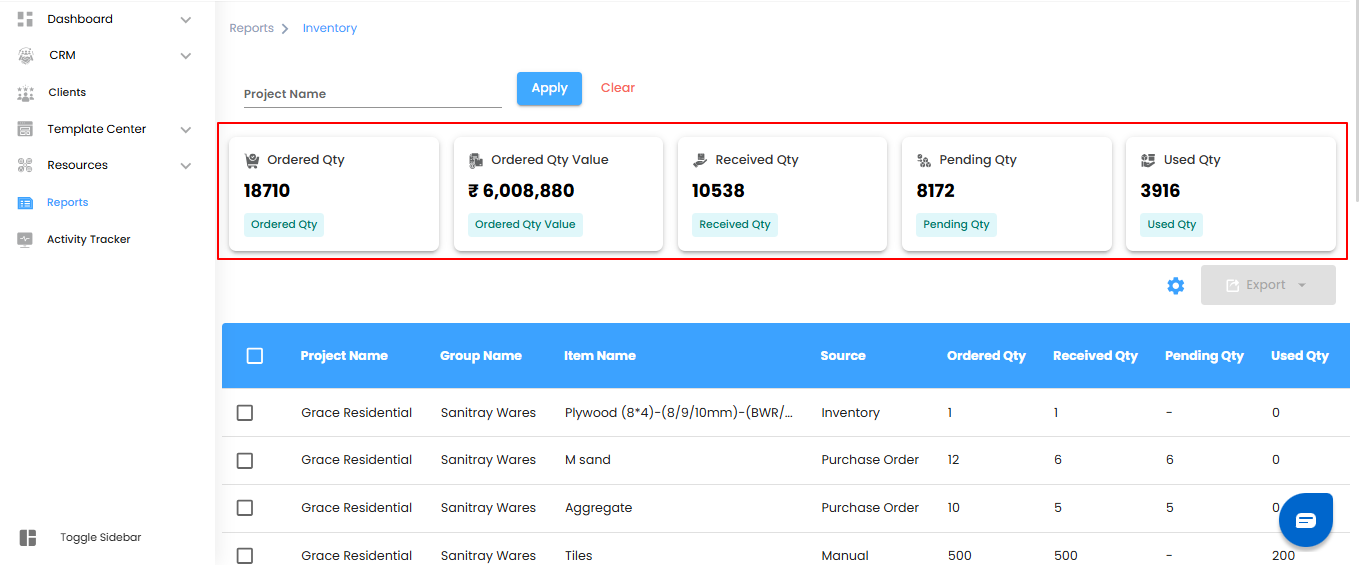Toggle the select-all checkbox in table header
The image size is (1364, 565).
point(255,356)
